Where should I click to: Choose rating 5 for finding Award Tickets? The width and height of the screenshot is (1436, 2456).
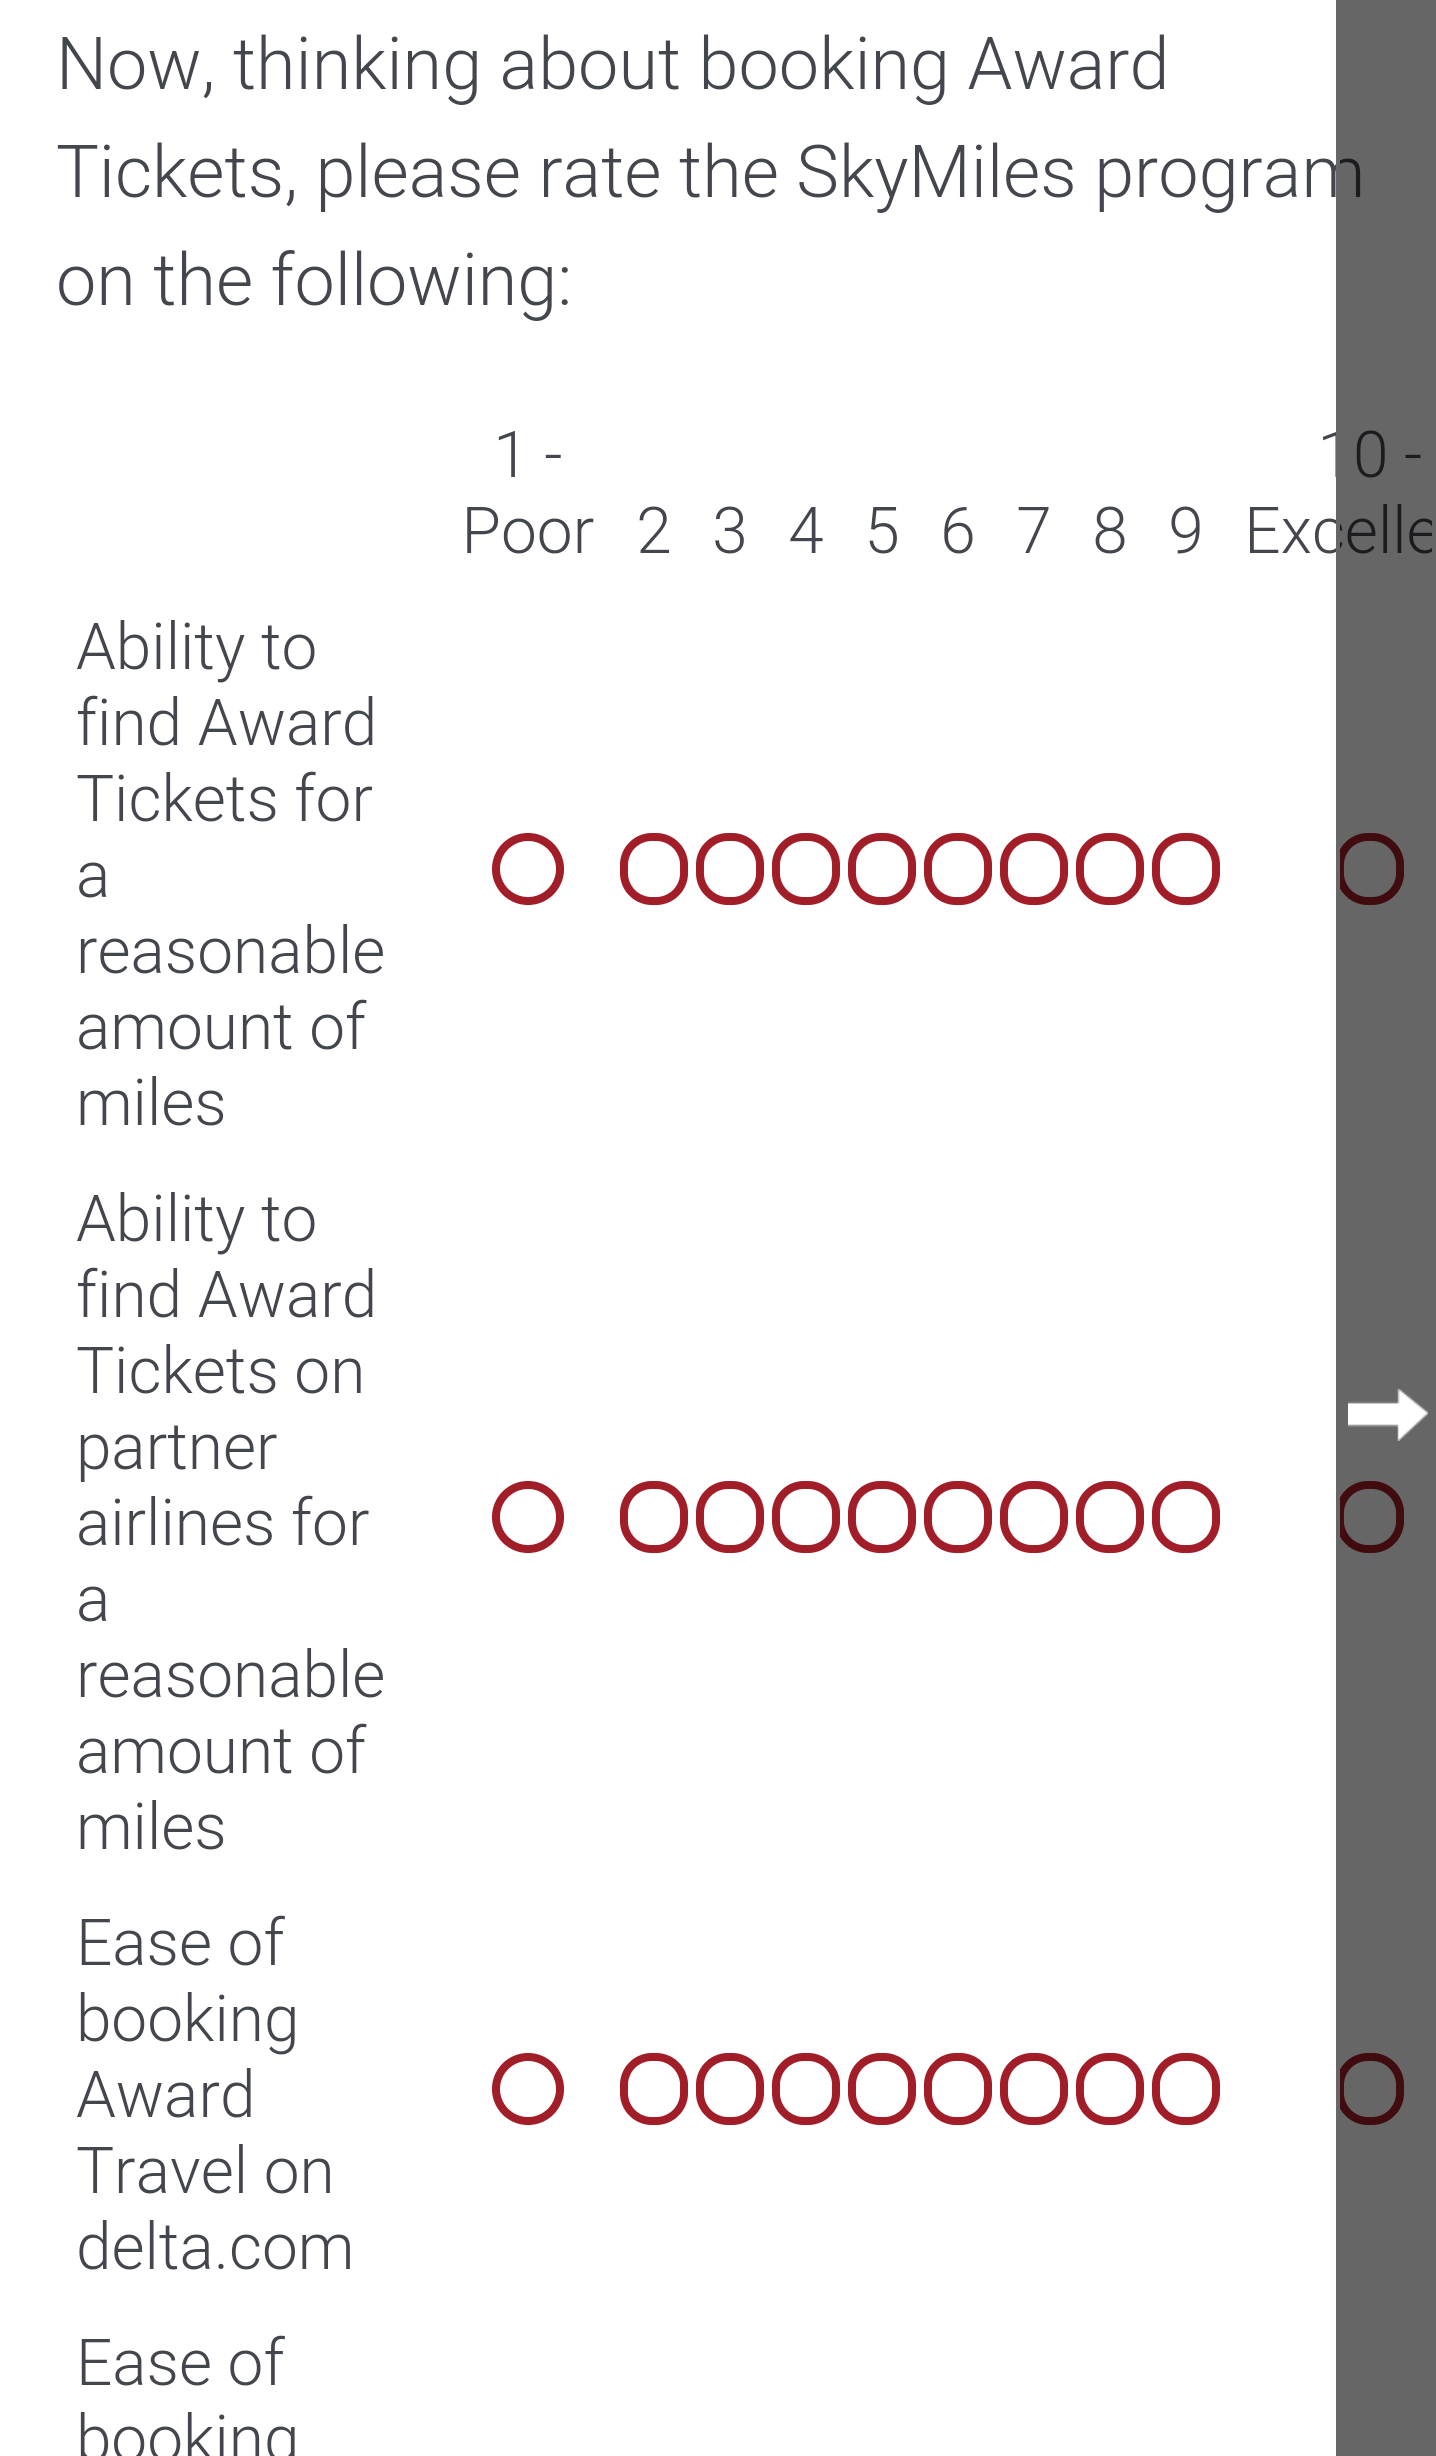(882, 869)
